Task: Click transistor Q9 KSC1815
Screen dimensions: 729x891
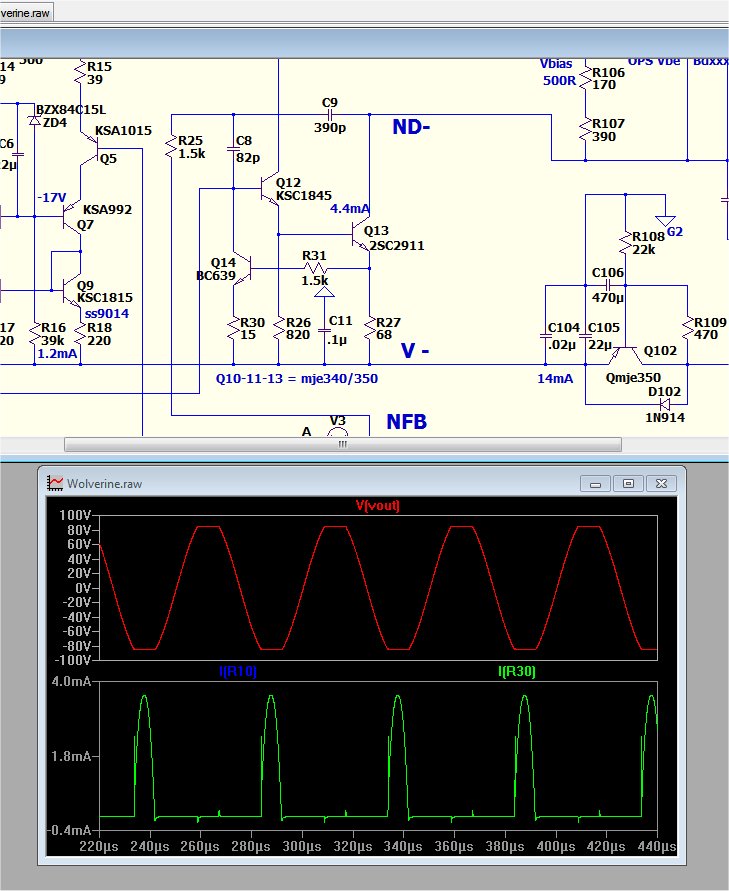Action: (73, 291)
